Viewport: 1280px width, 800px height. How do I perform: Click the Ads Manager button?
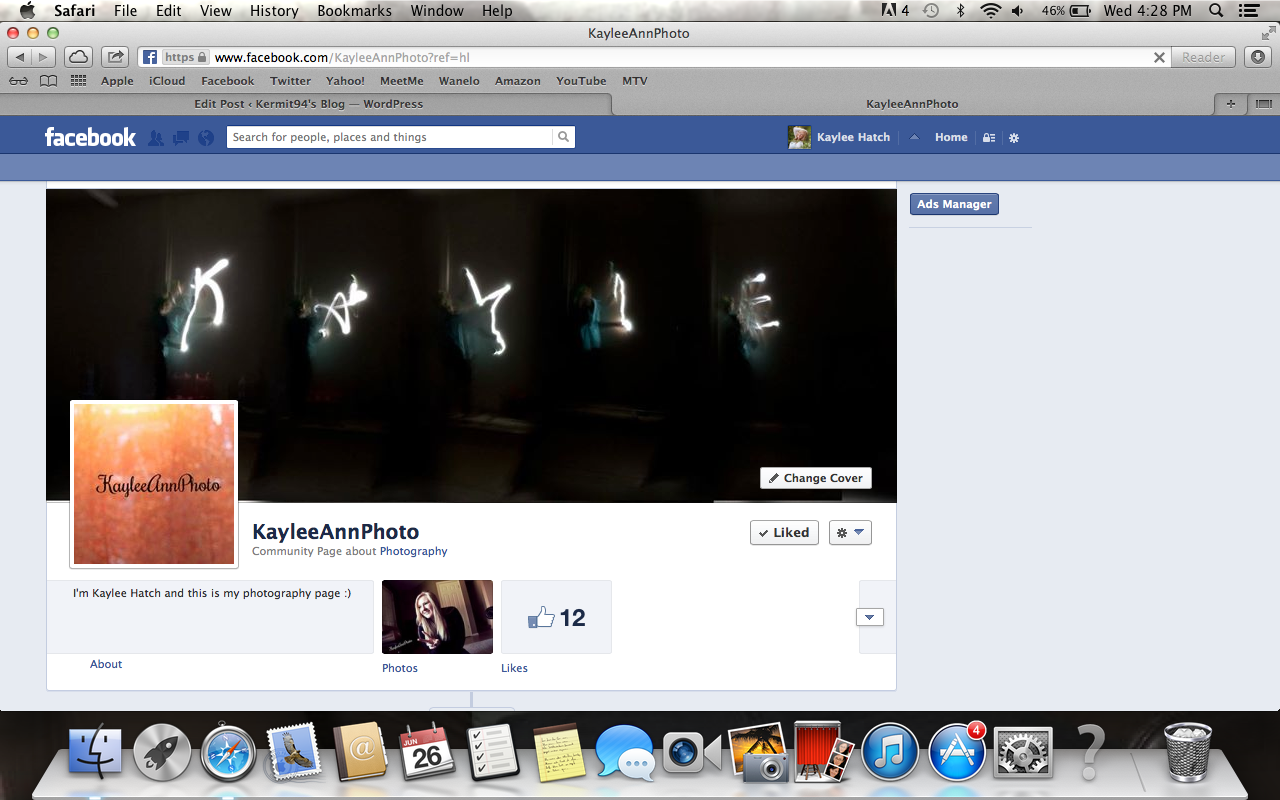(x=954, y=204)
